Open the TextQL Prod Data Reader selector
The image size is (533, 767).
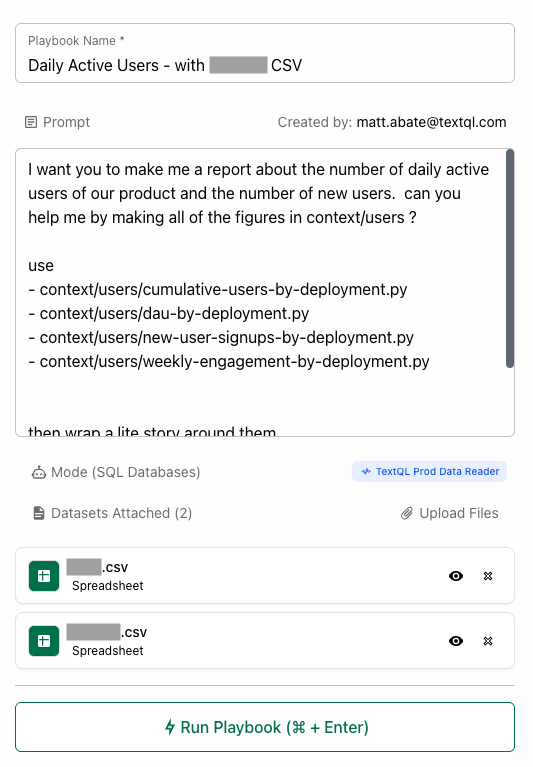coord(429,472)
